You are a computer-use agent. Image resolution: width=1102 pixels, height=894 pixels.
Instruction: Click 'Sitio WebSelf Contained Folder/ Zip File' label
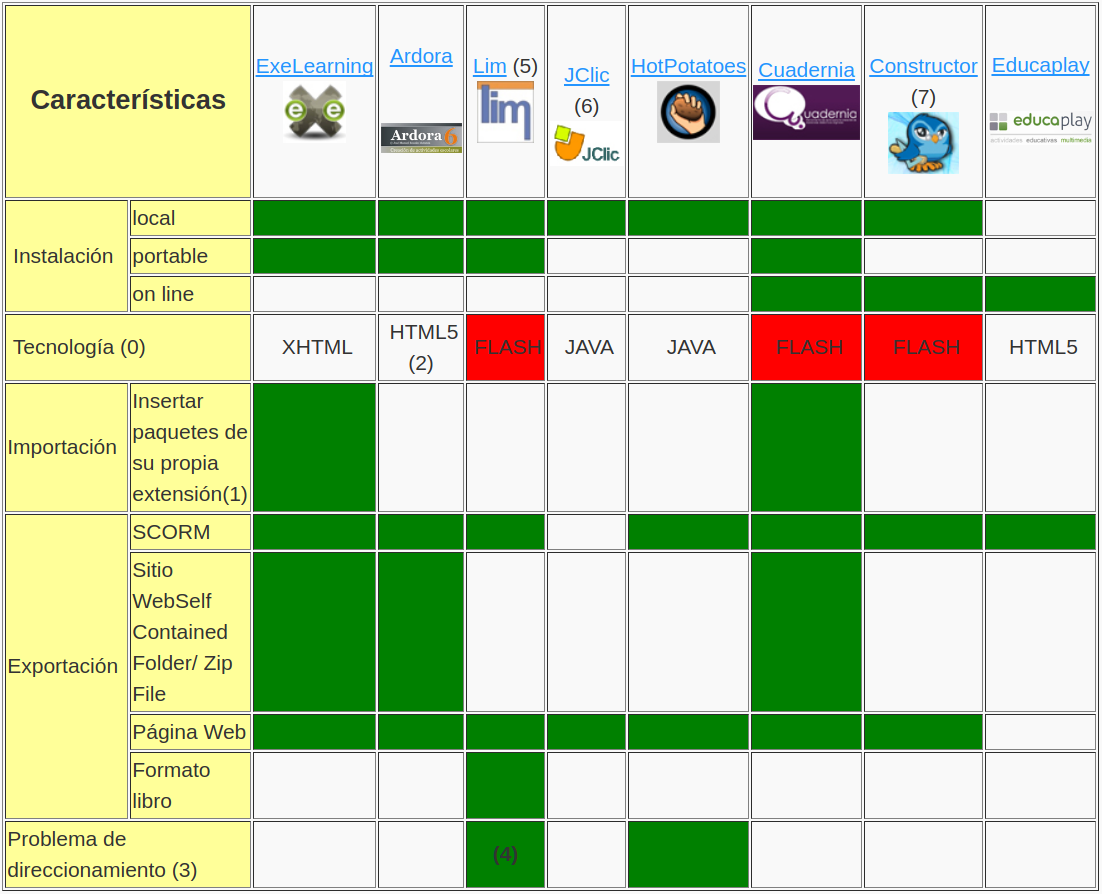(x=190, y=632)
